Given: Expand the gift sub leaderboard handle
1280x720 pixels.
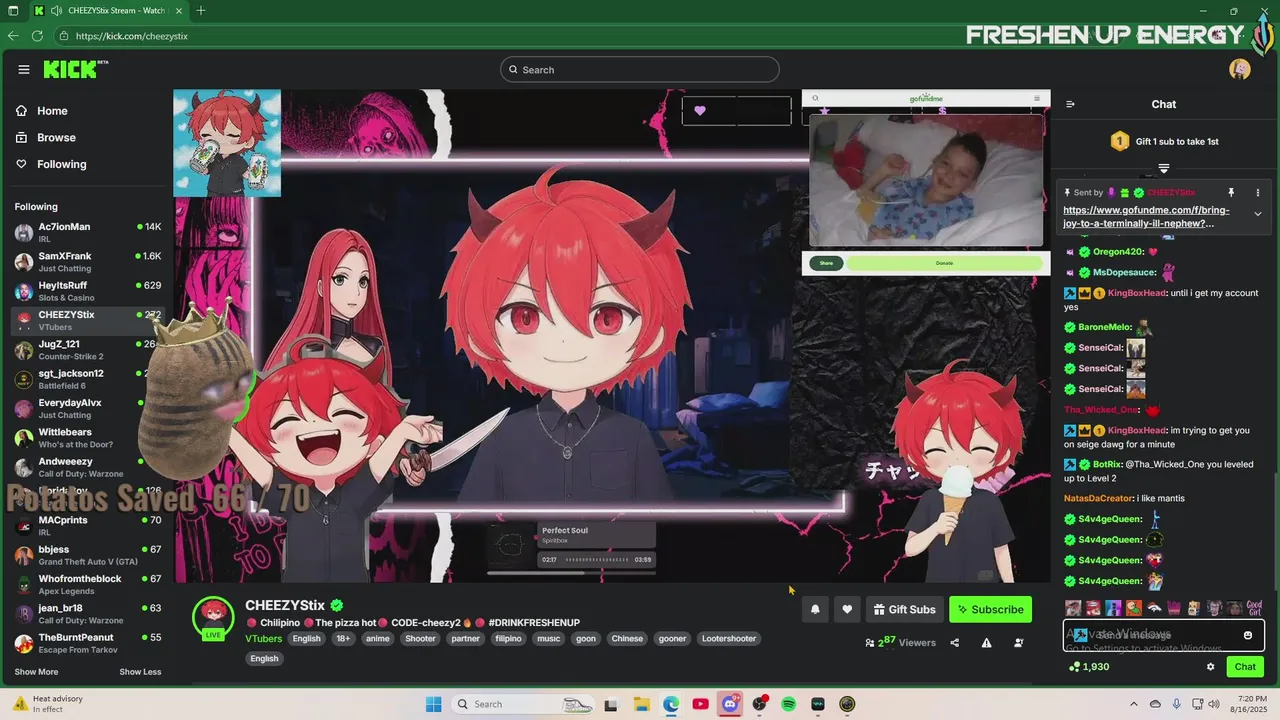Looking at the screenshot, I should coord(1164,168).
